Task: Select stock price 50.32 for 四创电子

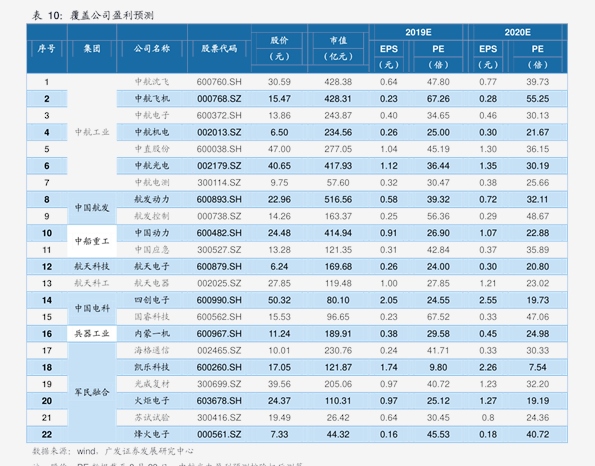Action: (279, 300)
